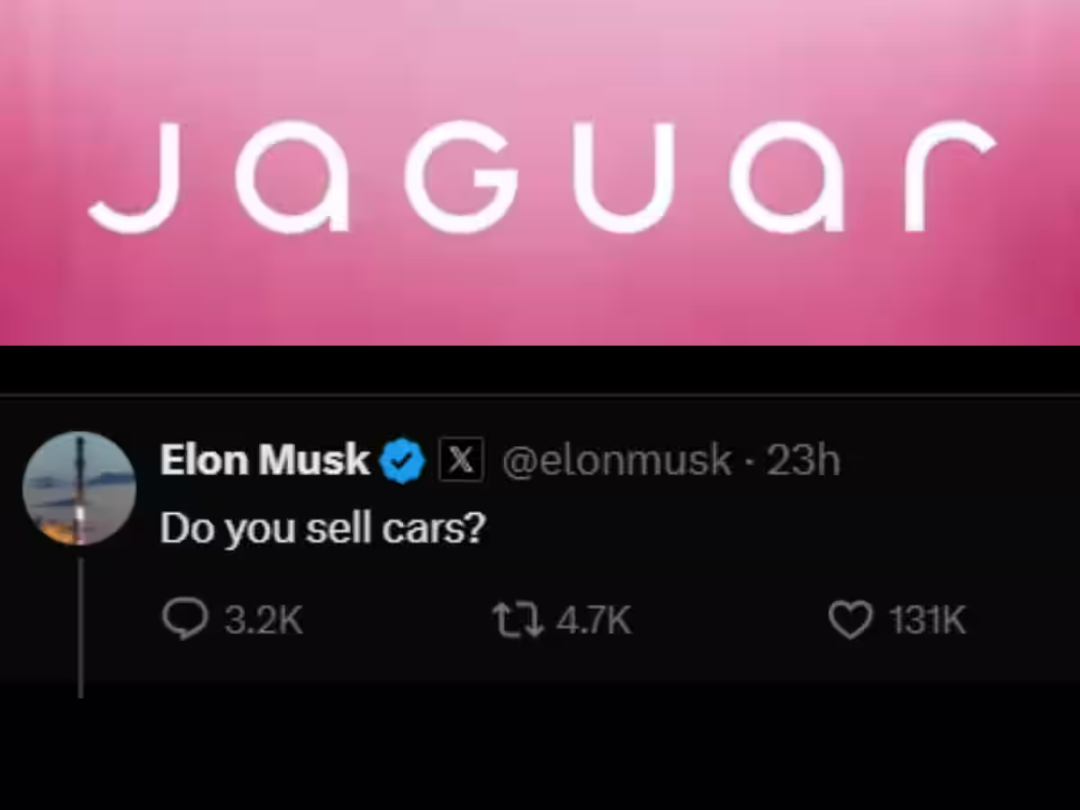Click the capital G in Jaguar logo
The image size is (1080, 810).
pyautogui.click(x=461, y=177)
